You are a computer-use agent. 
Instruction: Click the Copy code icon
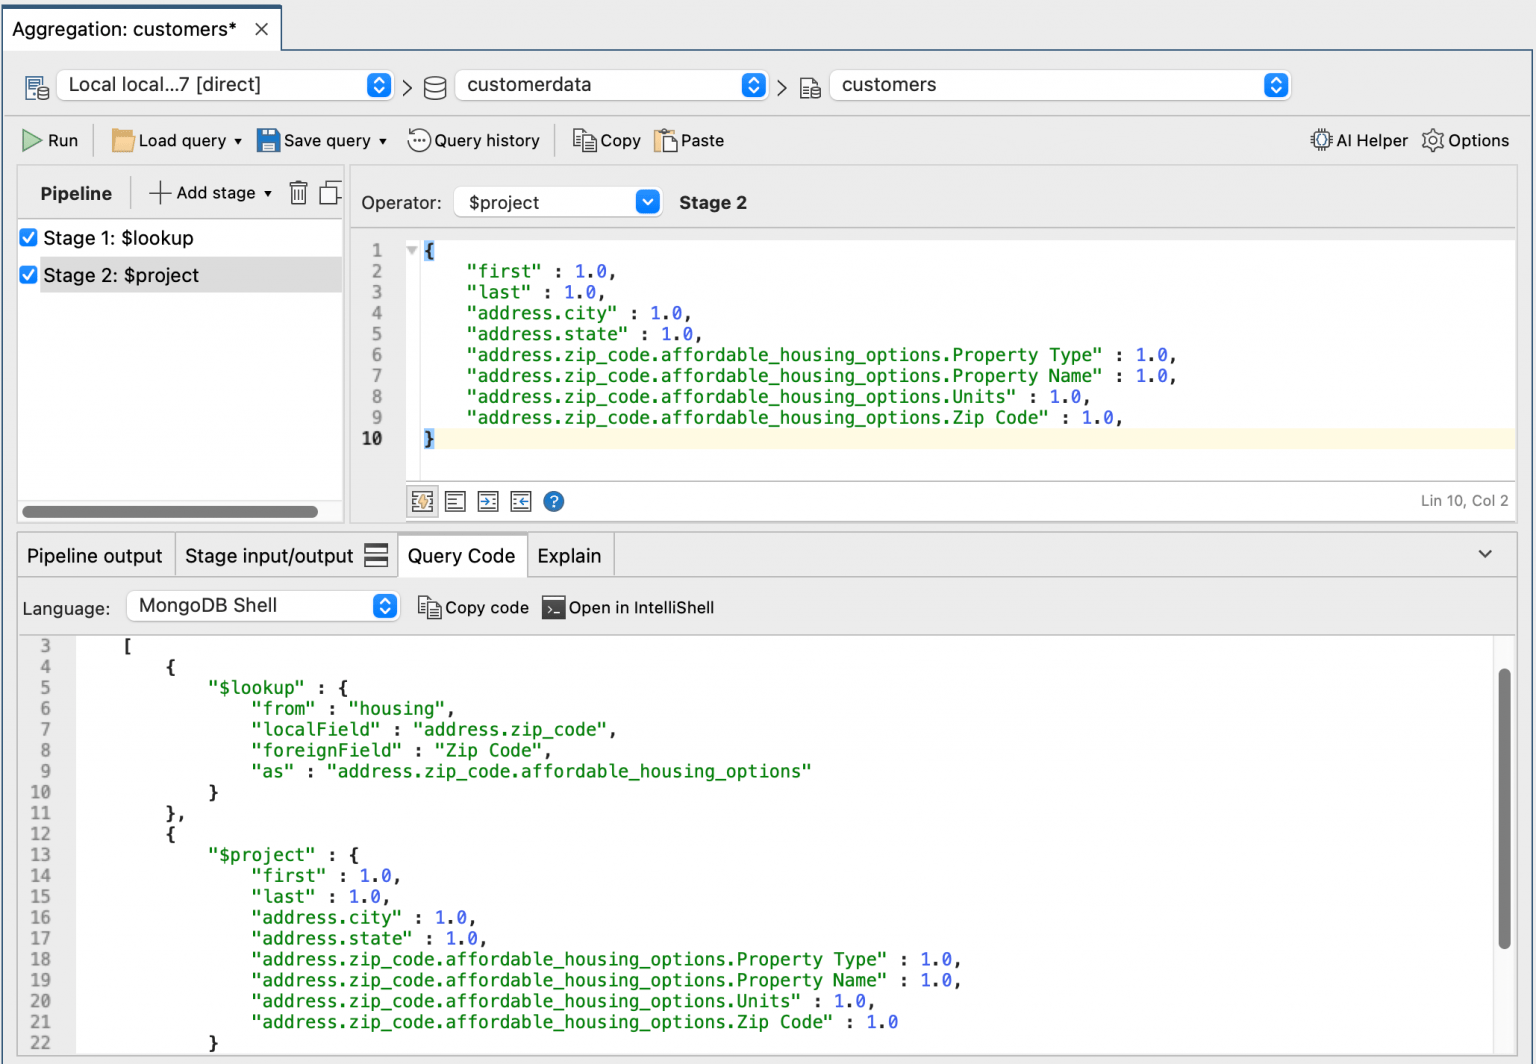coord(472,607)
